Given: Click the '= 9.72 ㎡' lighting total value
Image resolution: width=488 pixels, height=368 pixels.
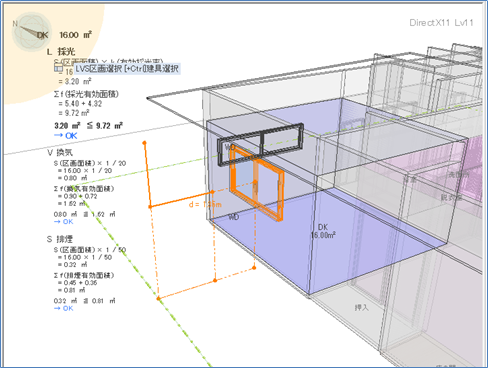Looking at the screenshot, I should 74,113.
